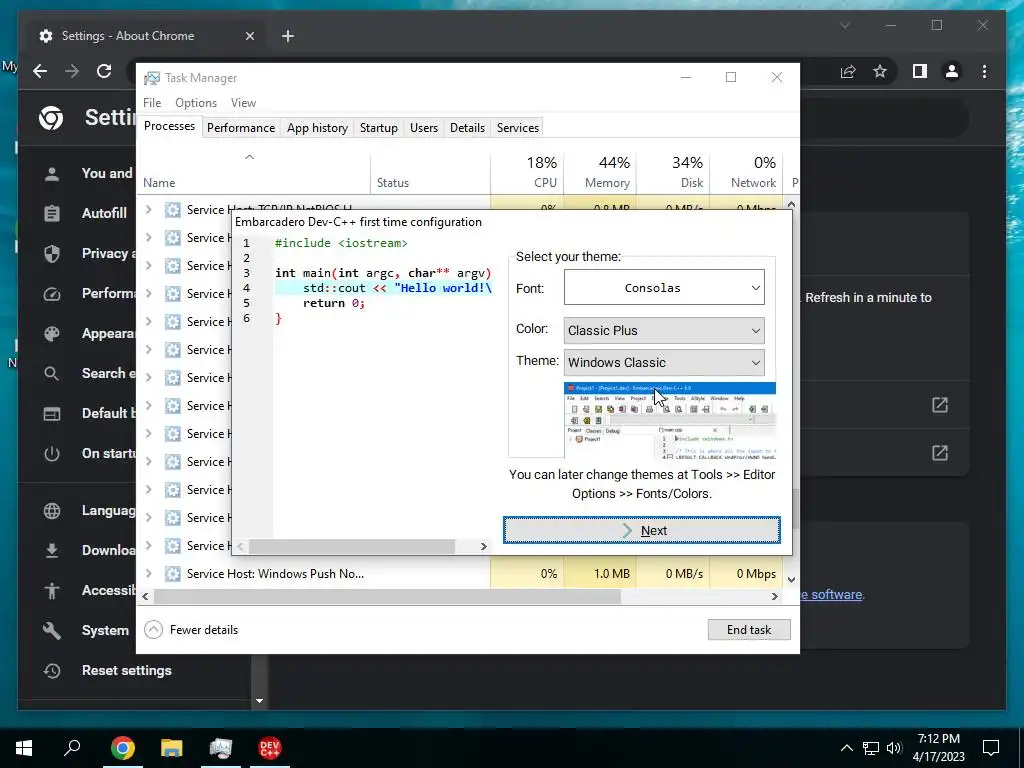Image resolution: width=1024 pixels, height=768 pixels.
Task: Open a new Chrome tab
Action: [x=288, y=36]
